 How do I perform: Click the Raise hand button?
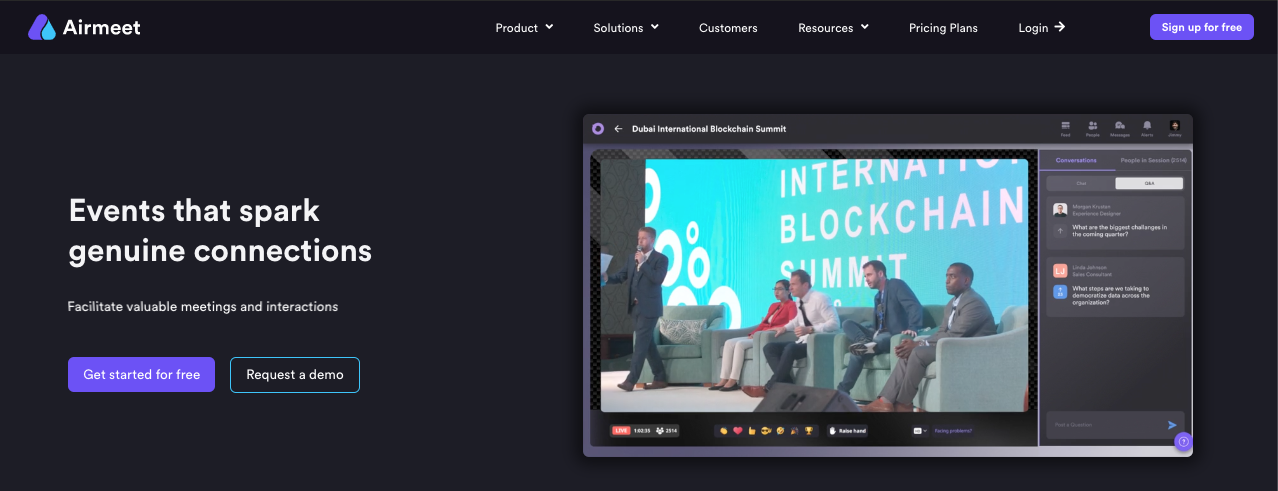(x=848, y=431)
